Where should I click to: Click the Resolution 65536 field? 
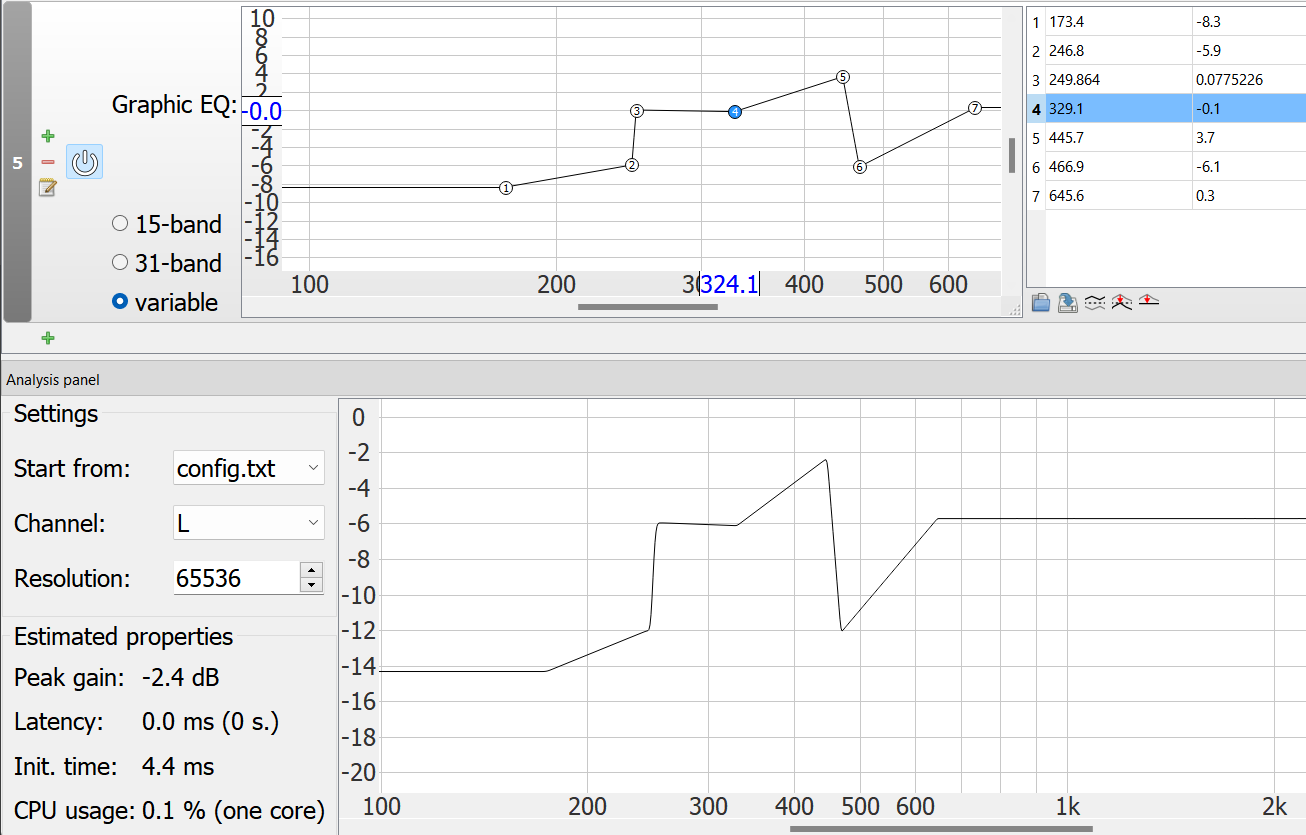tap(236, 577)
